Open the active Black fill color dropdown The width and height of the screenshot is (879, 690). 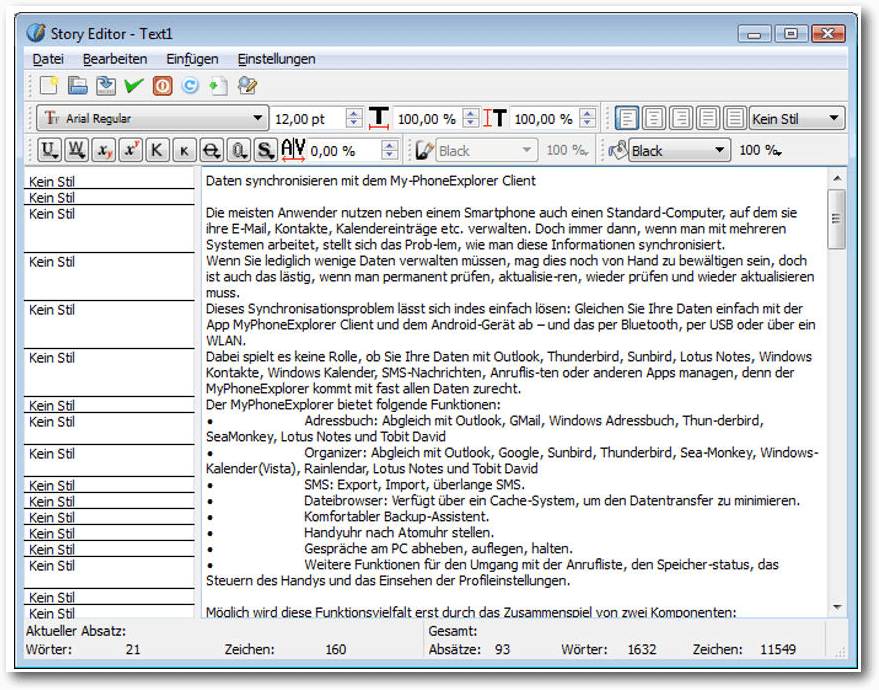[x=679, y=150]
